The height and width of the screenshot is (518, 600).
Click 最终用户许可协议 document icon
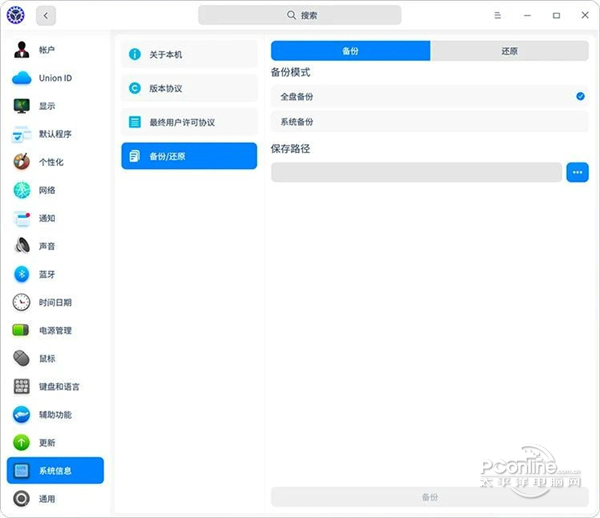135,122
